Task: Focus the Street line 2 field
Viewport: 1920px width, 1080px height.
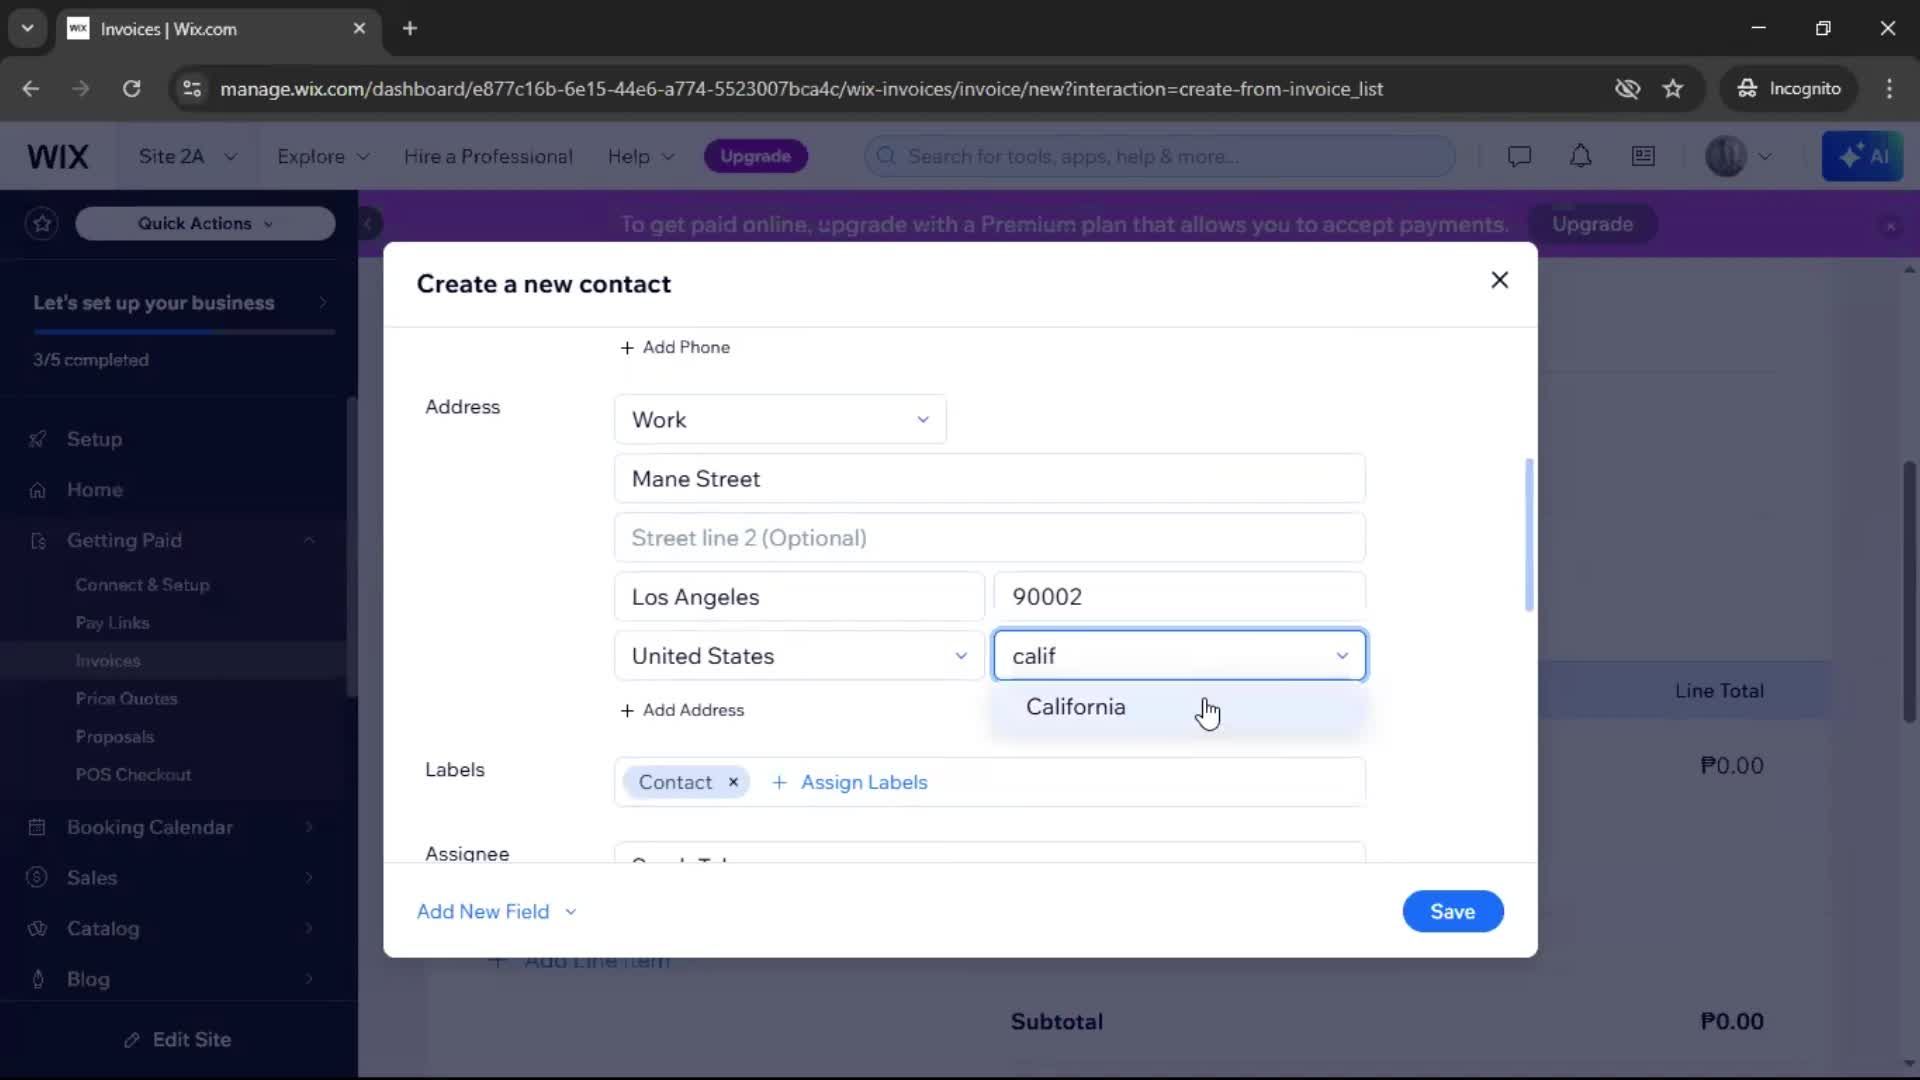Action: (989, 538)
